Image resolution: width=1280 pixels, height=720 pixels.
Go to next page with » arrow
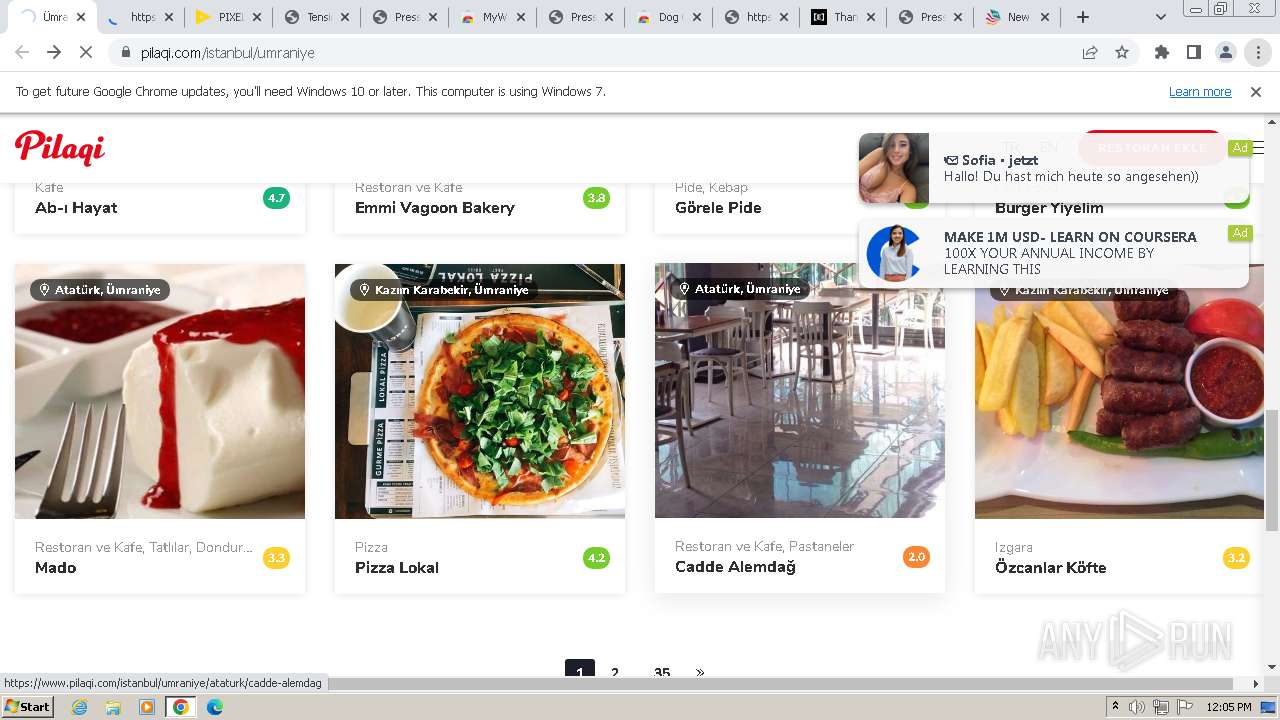700,672
